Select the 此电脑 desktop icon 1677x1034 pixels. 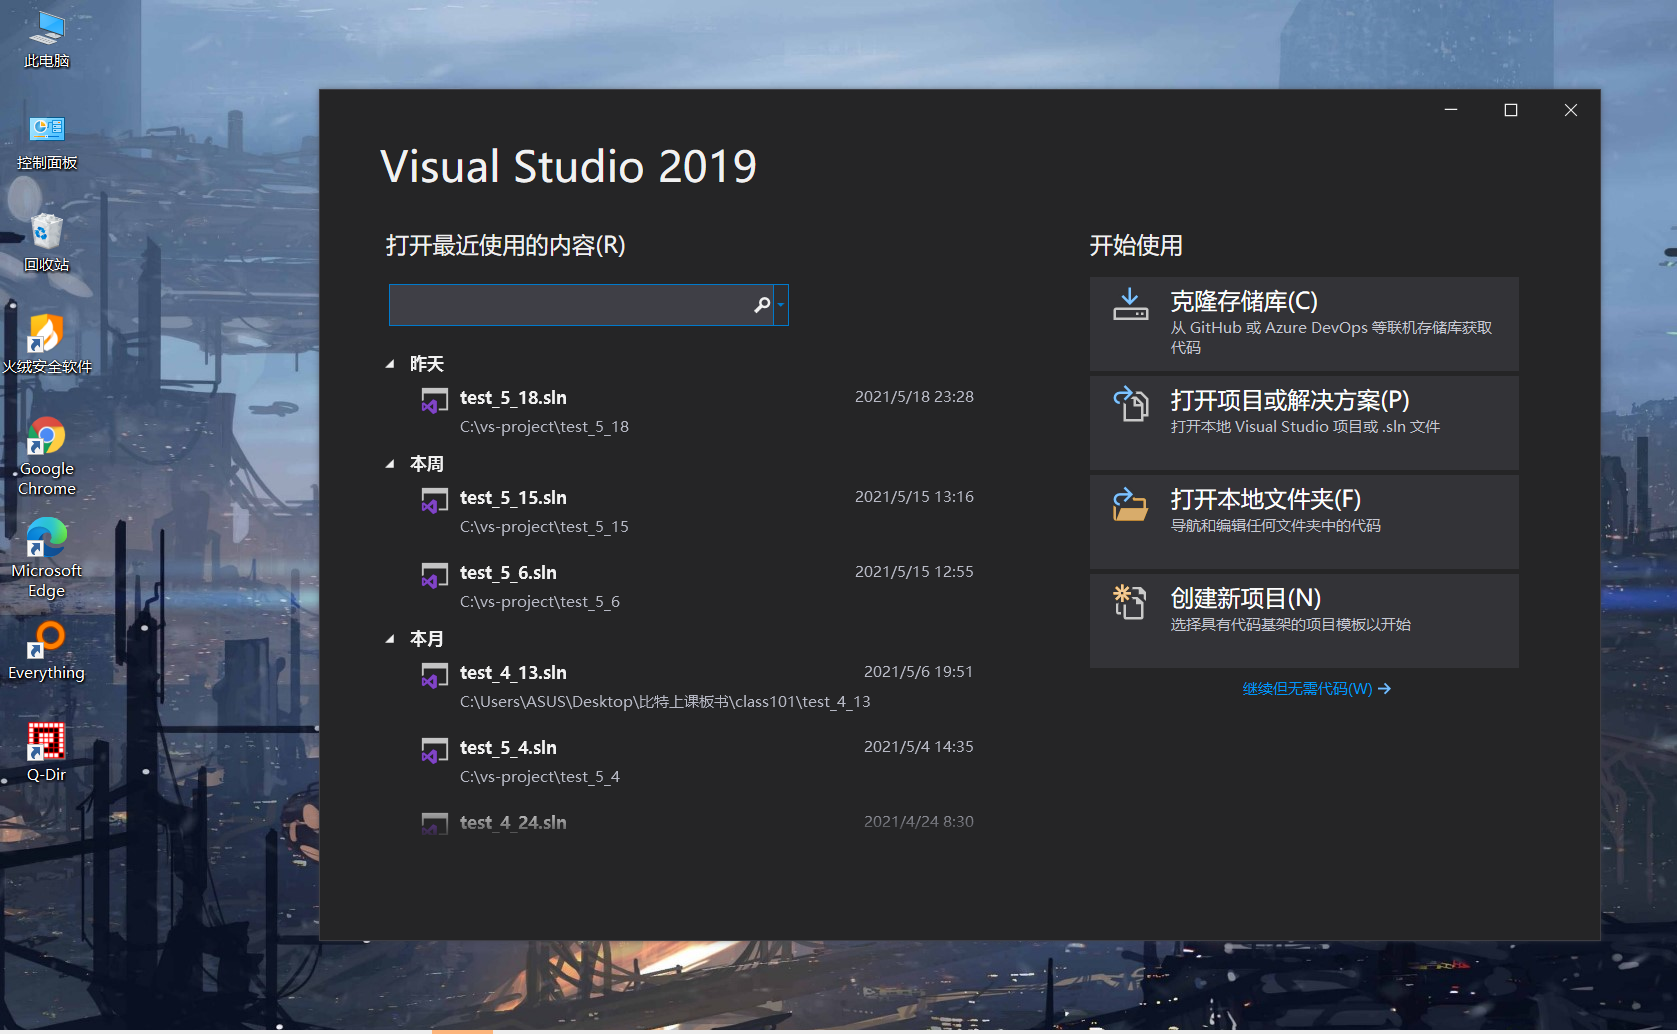coord(47,40)
